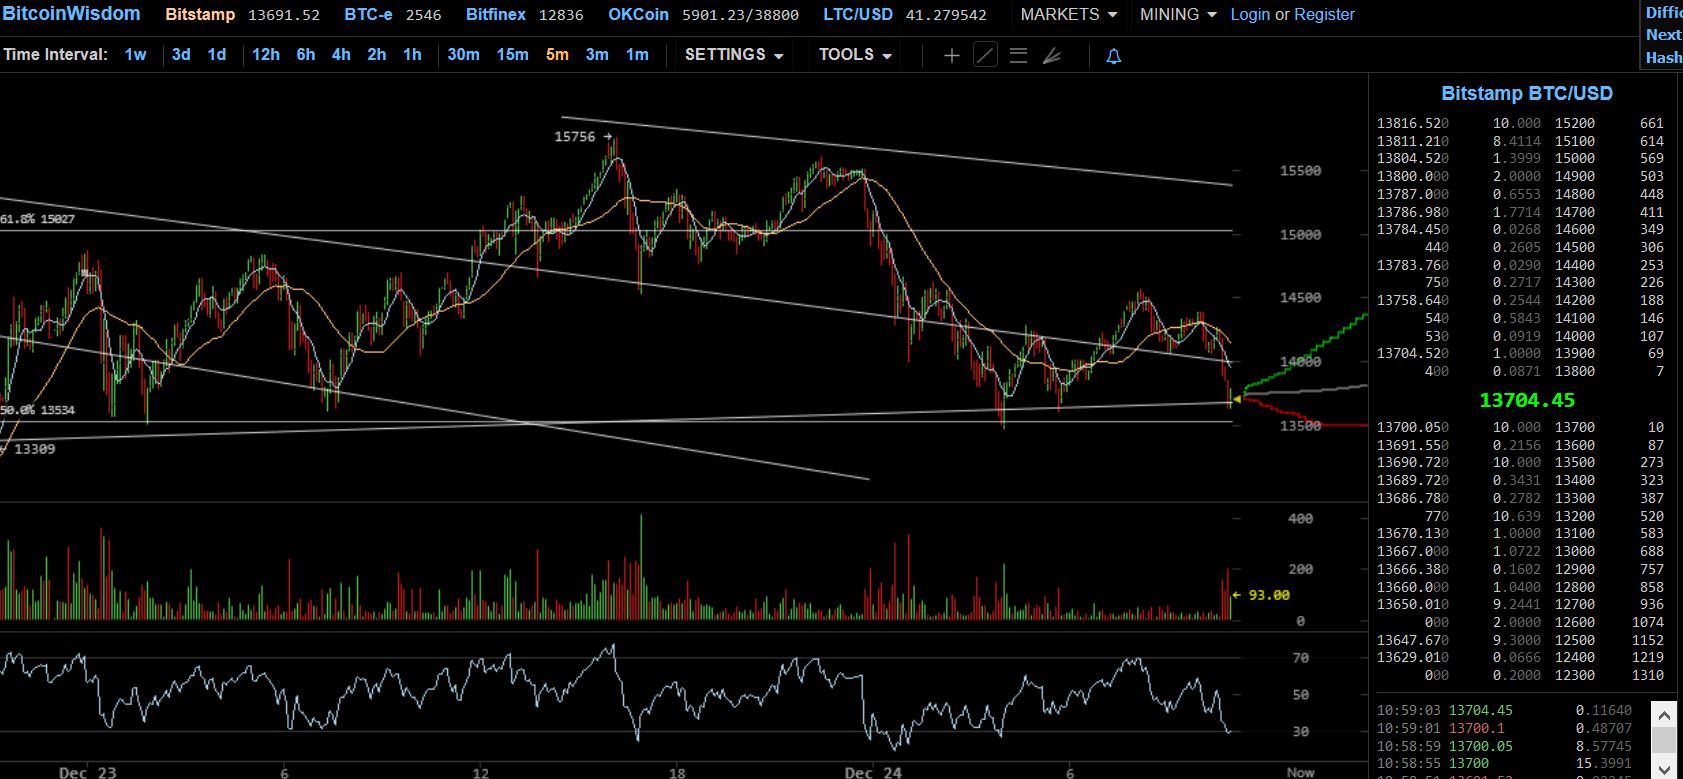
Task: Click the trades list down arrow
Action: pos(1664,768)
